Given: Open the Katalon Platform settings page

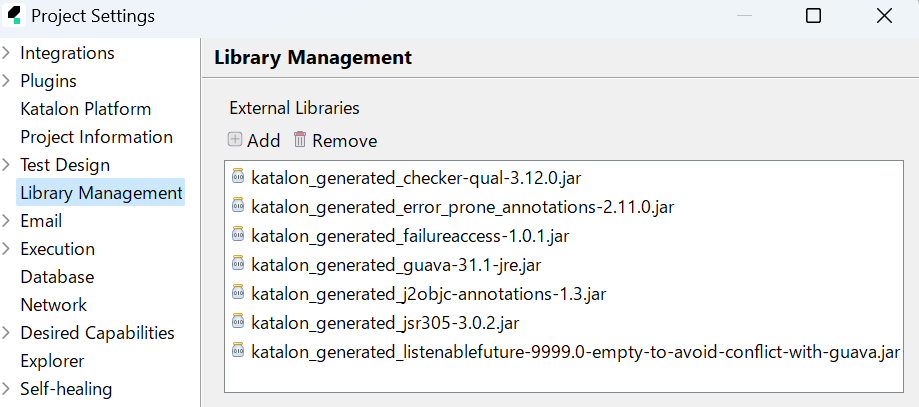Looking at the screenshot, I should pos(86,109).
